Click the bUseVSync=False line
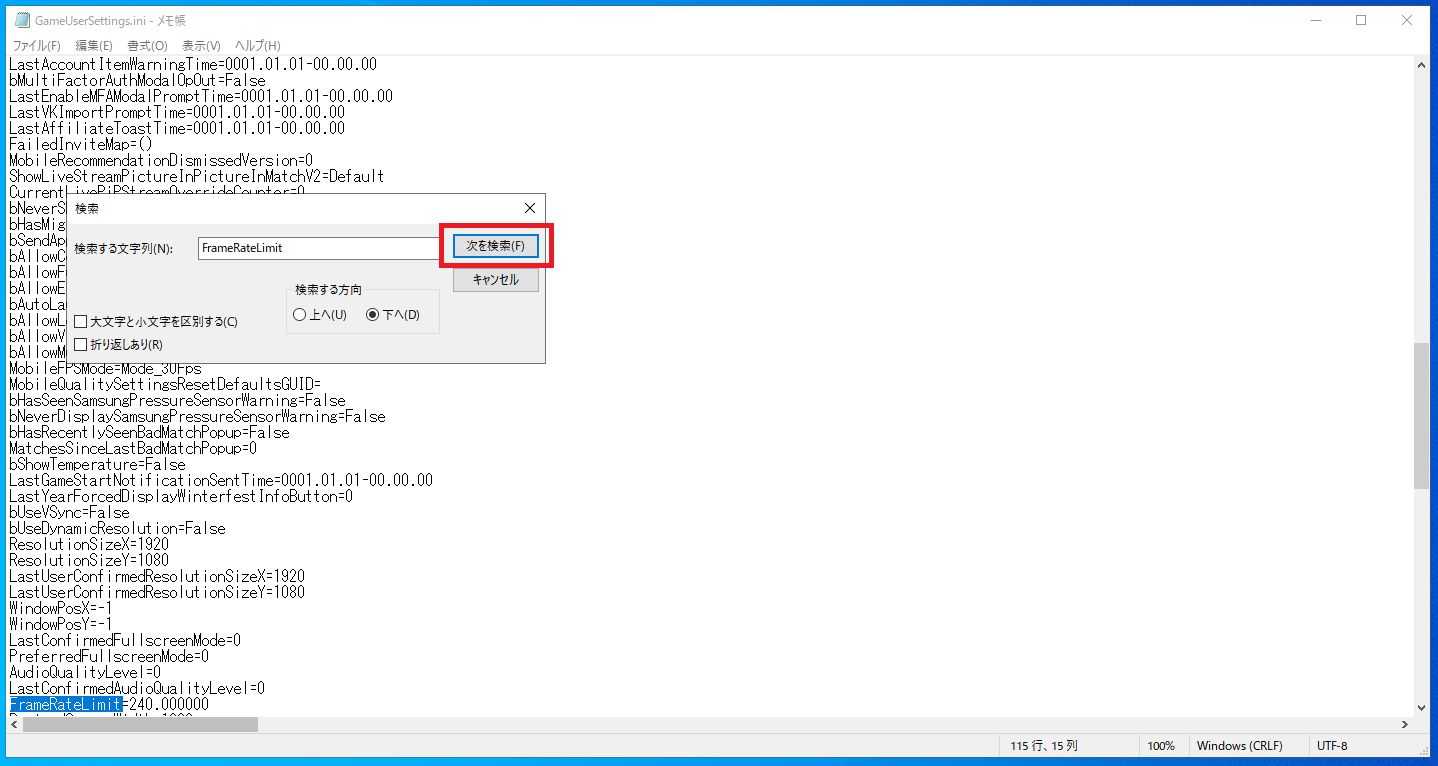The width and height of the screenshot is (1438, 766). coord(69,512)
